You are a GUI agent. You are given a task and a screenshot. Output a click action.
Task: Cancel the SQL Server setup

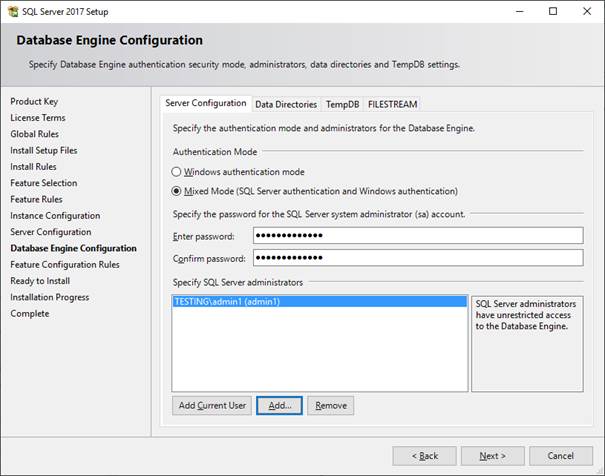[x=561, y=456]
